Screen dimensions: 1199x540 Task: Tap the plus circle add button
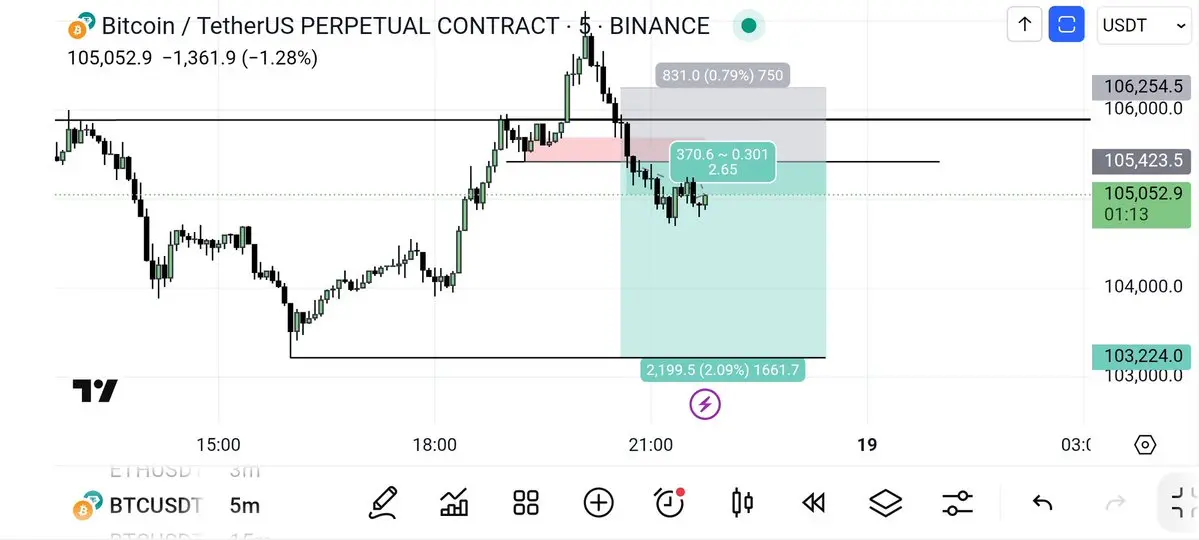pos(598,503)
